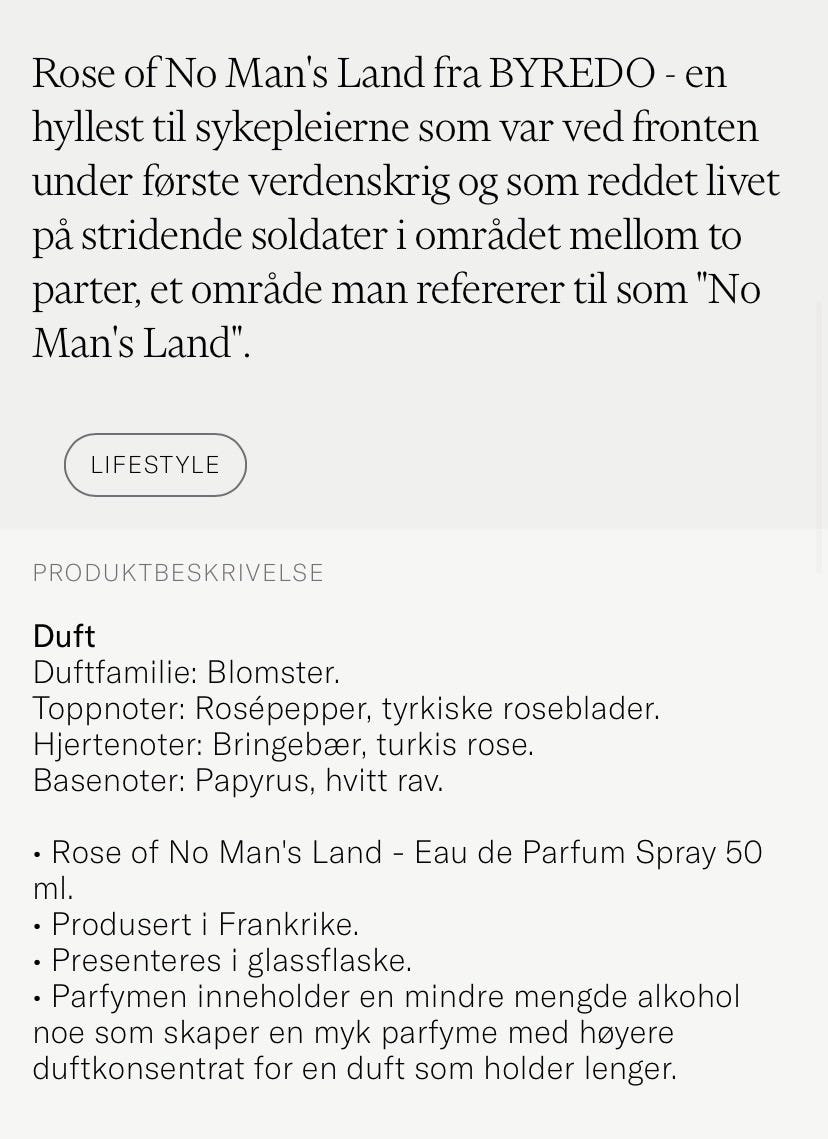Click the Basenoter Papyrus line

238,781
